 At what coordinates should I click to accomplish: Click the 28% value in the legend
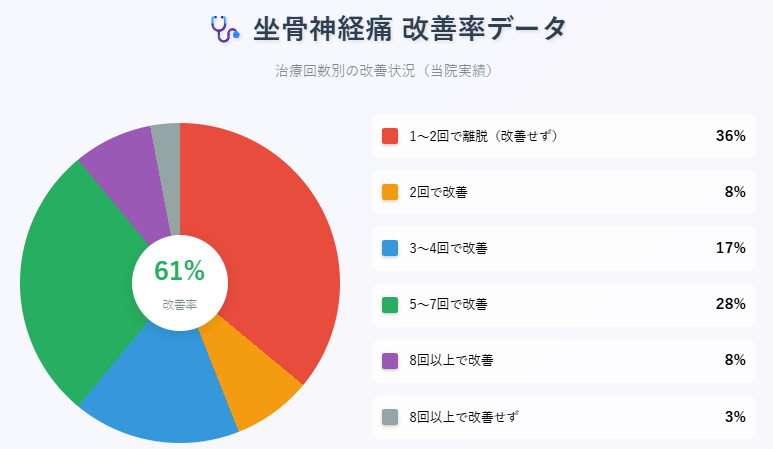pyautogui.click(x=731, y=304)
